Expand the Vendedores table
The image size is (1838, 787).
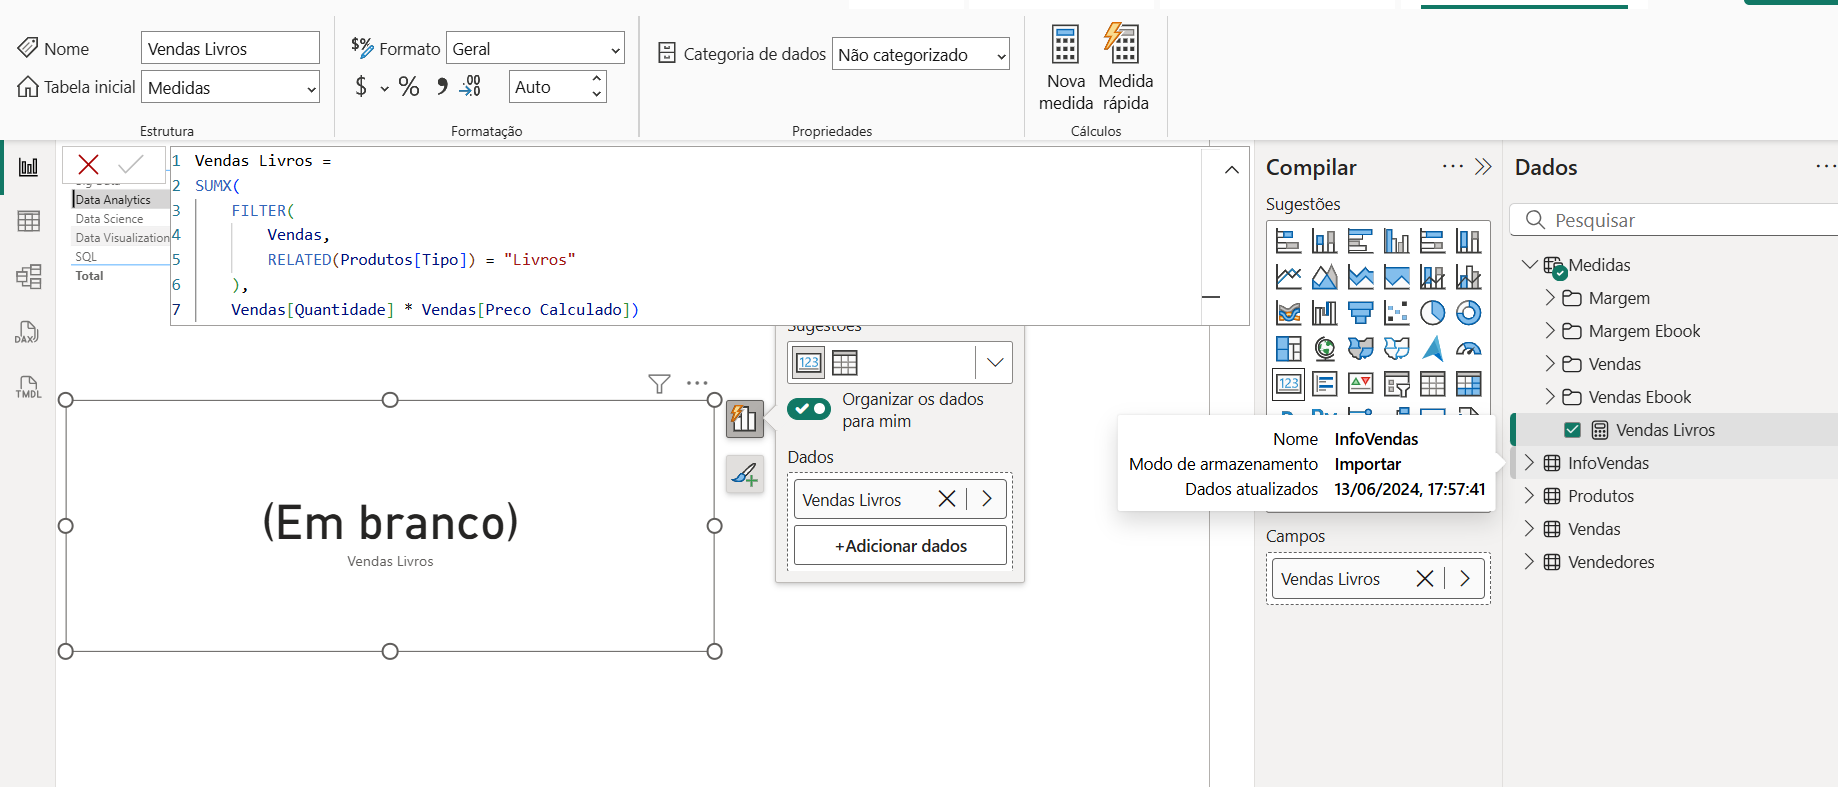1529,562
